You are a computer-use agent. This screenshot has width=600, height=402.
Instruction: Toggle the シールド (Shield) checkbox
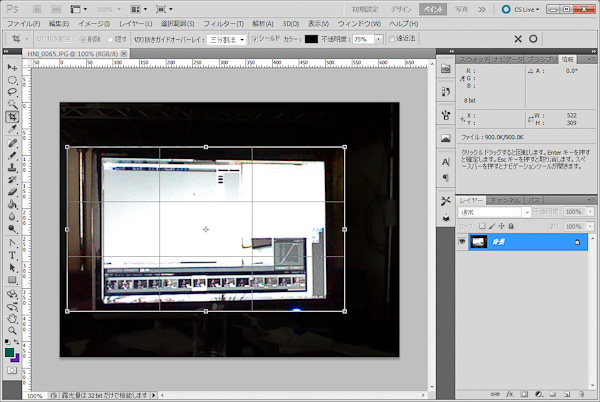[x=255, y=39]
